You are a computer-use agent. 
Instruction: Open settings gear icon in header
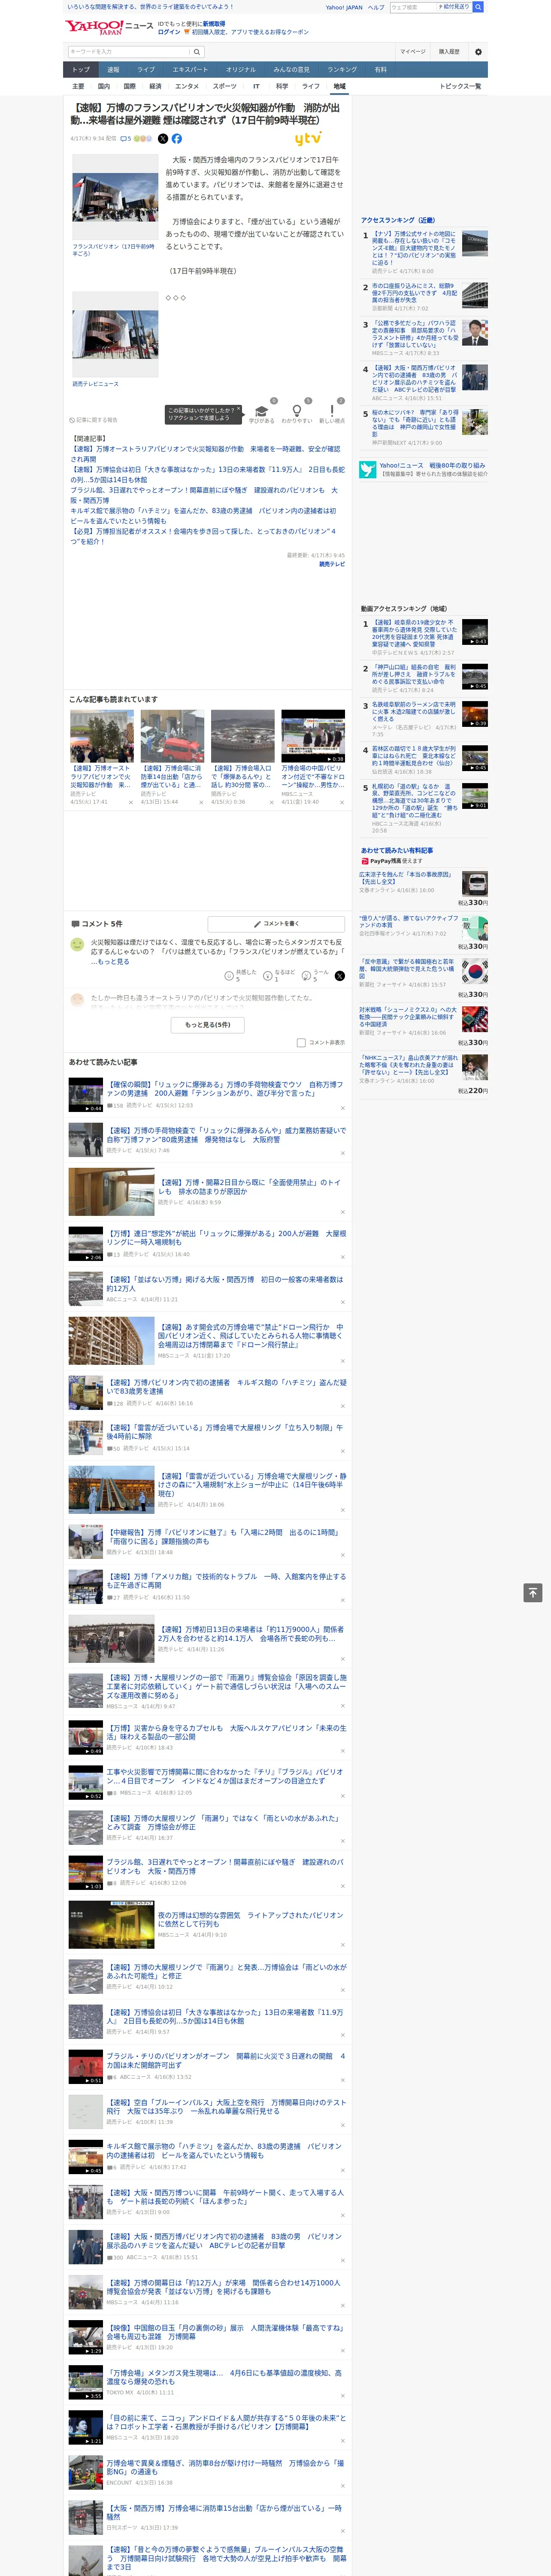pyautogui.click(x=478, y=51)
